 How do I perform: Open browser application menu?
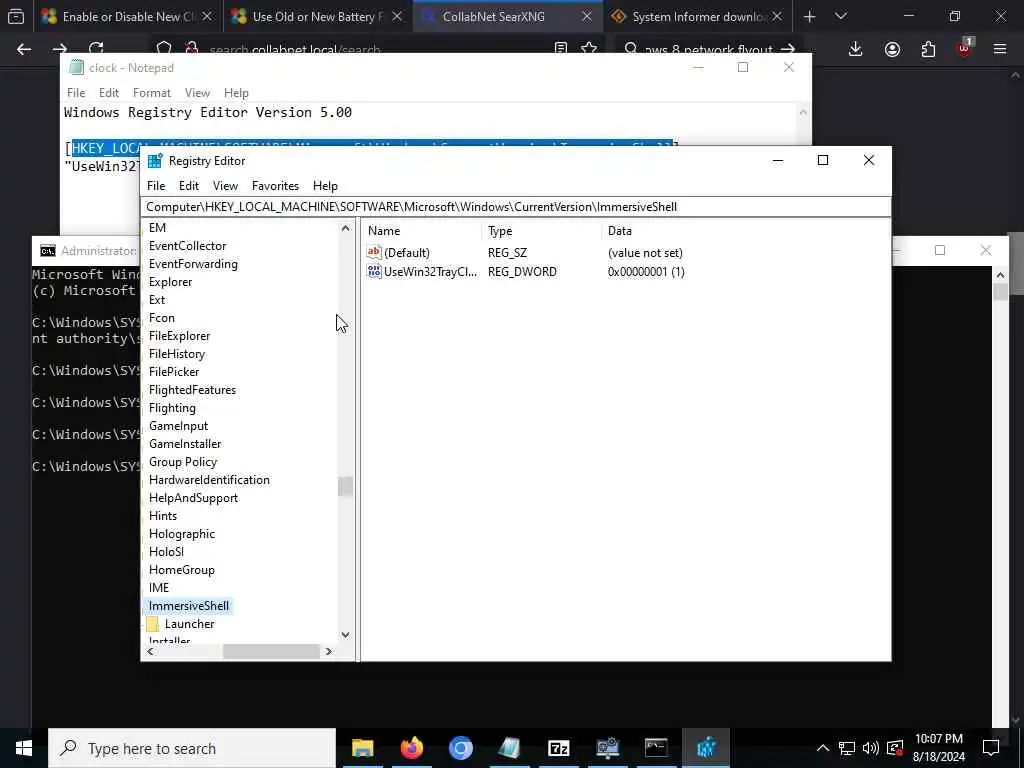1000,49
